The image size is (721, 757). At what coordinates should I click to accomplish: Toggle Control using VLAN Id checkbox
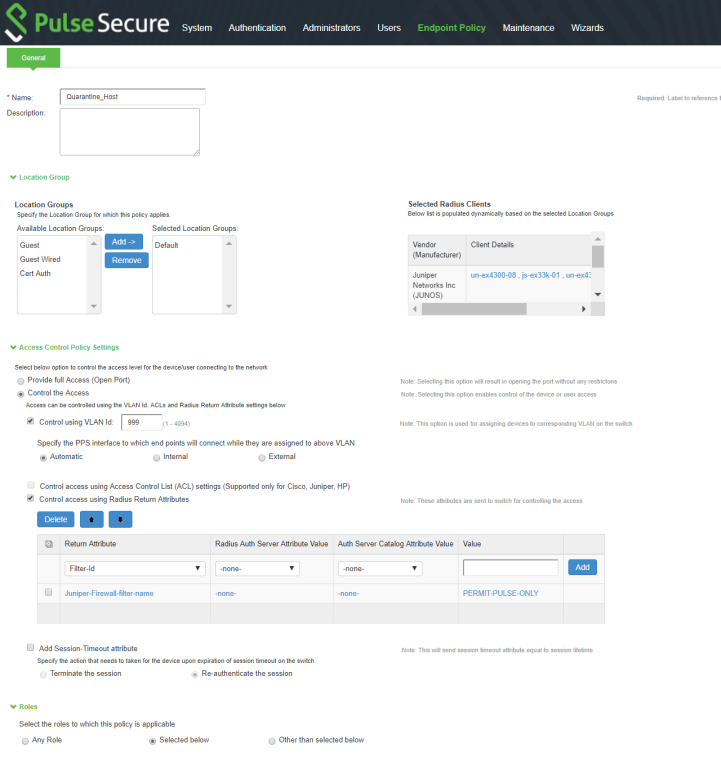[30, 421]
